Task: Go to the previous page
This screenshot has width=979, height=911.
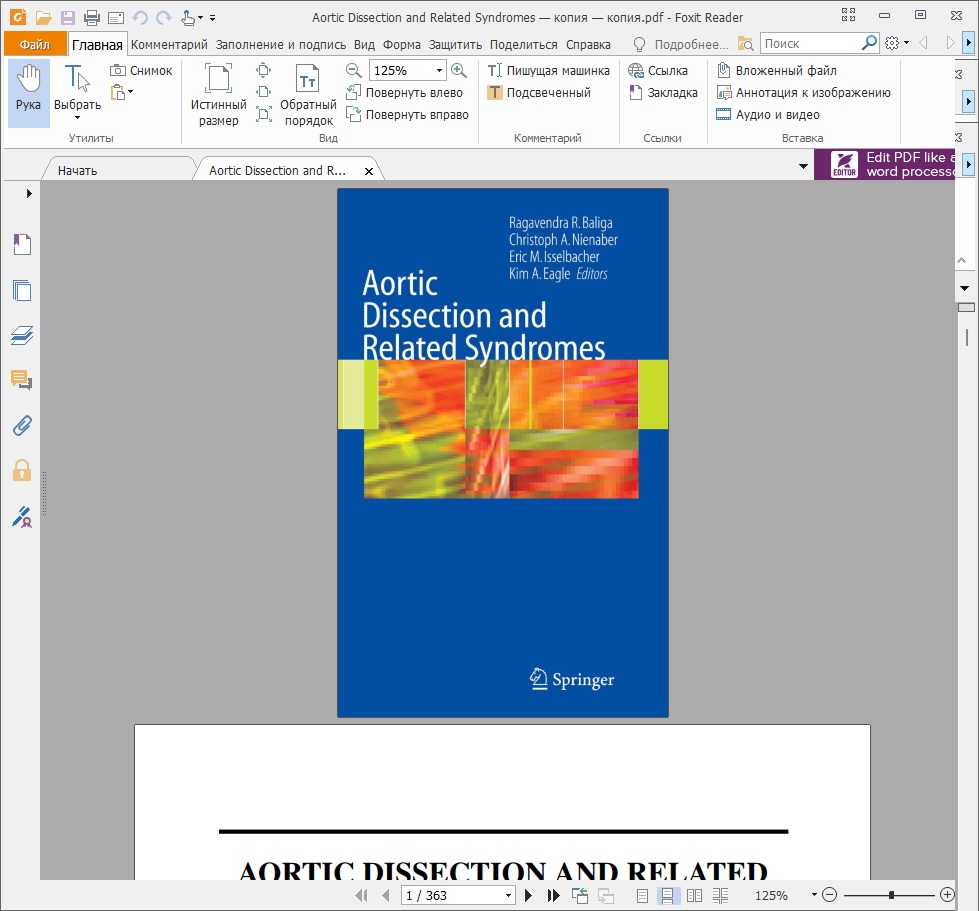Action: pos(386,895)
